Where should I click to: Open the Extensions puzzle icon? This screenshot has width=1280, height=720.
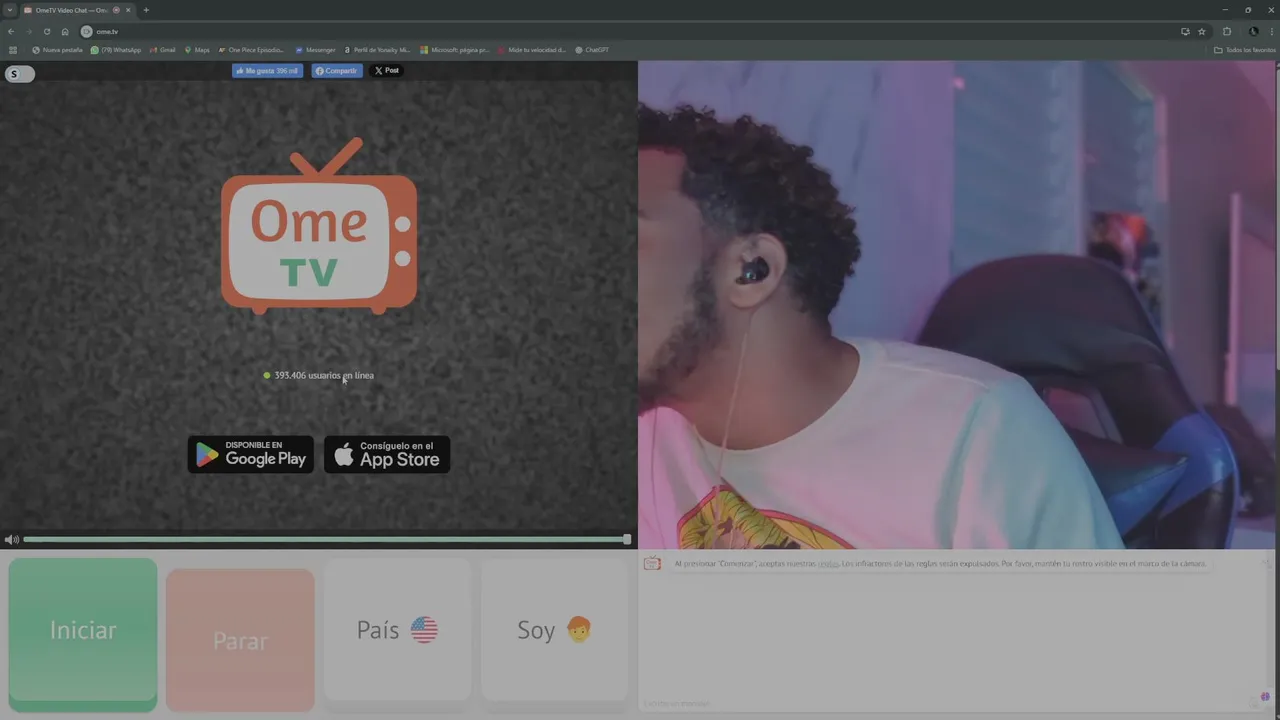(1227, 32)
